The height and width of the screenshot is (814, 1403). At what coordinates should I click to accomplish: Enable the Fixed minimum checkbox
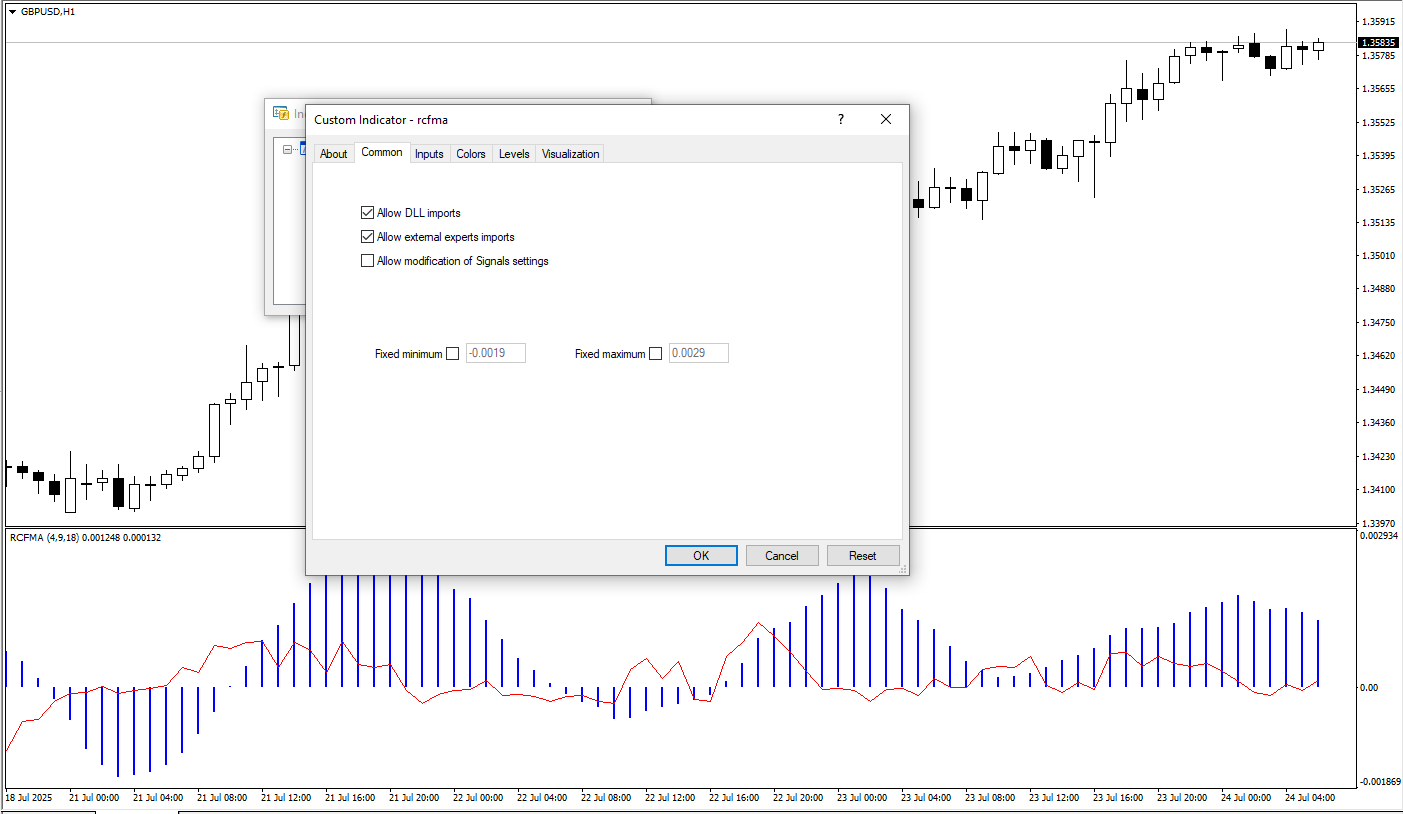click(x=453, y=353)
